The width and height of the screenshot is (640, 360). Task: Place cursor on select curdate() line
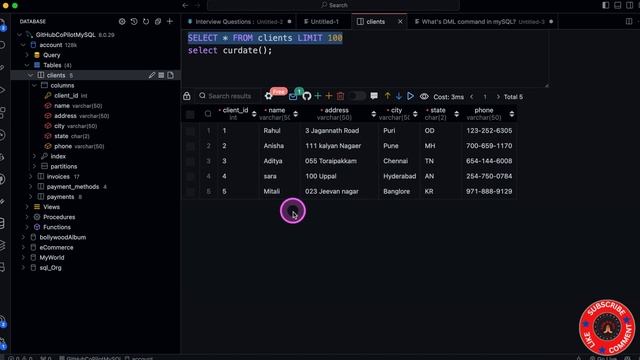230,51
